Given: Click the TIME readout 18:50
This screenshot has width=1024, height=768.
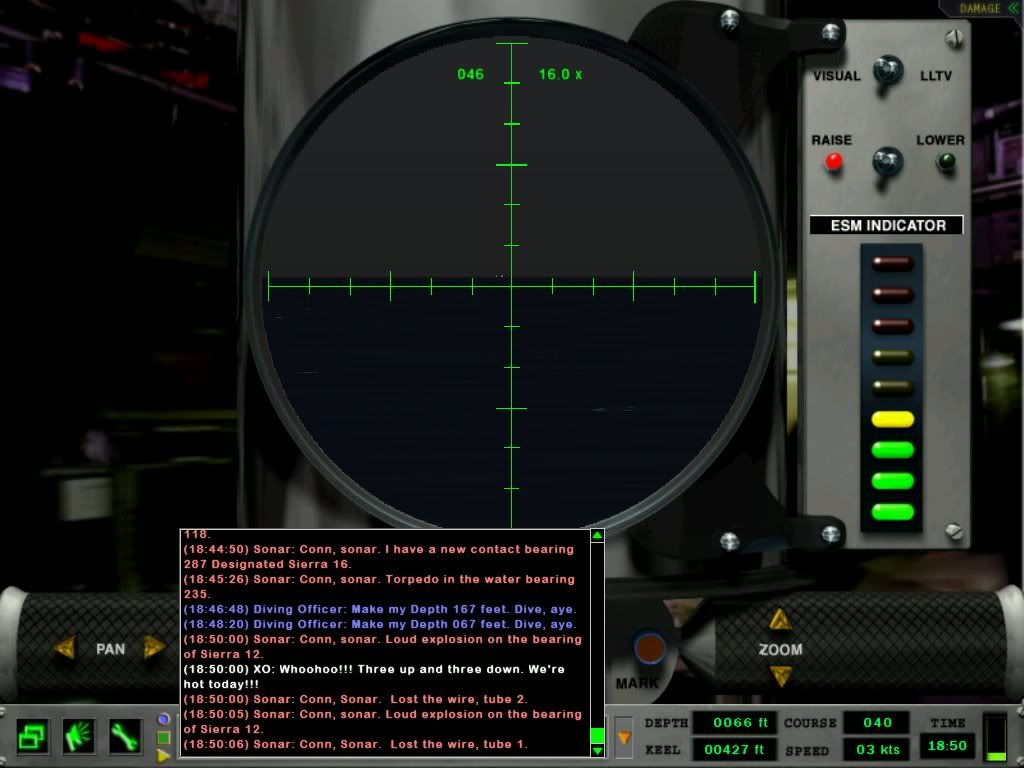Looking at the screenshot, I should (948, 745).
